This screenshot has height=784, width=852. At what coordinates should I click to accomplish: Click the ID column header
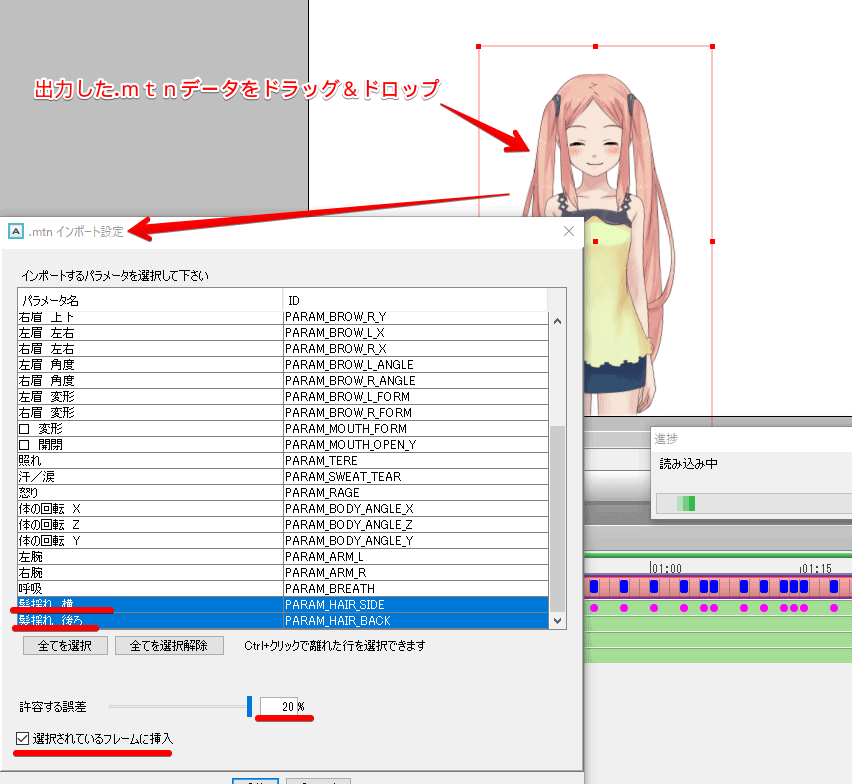[x=415, y=300]
